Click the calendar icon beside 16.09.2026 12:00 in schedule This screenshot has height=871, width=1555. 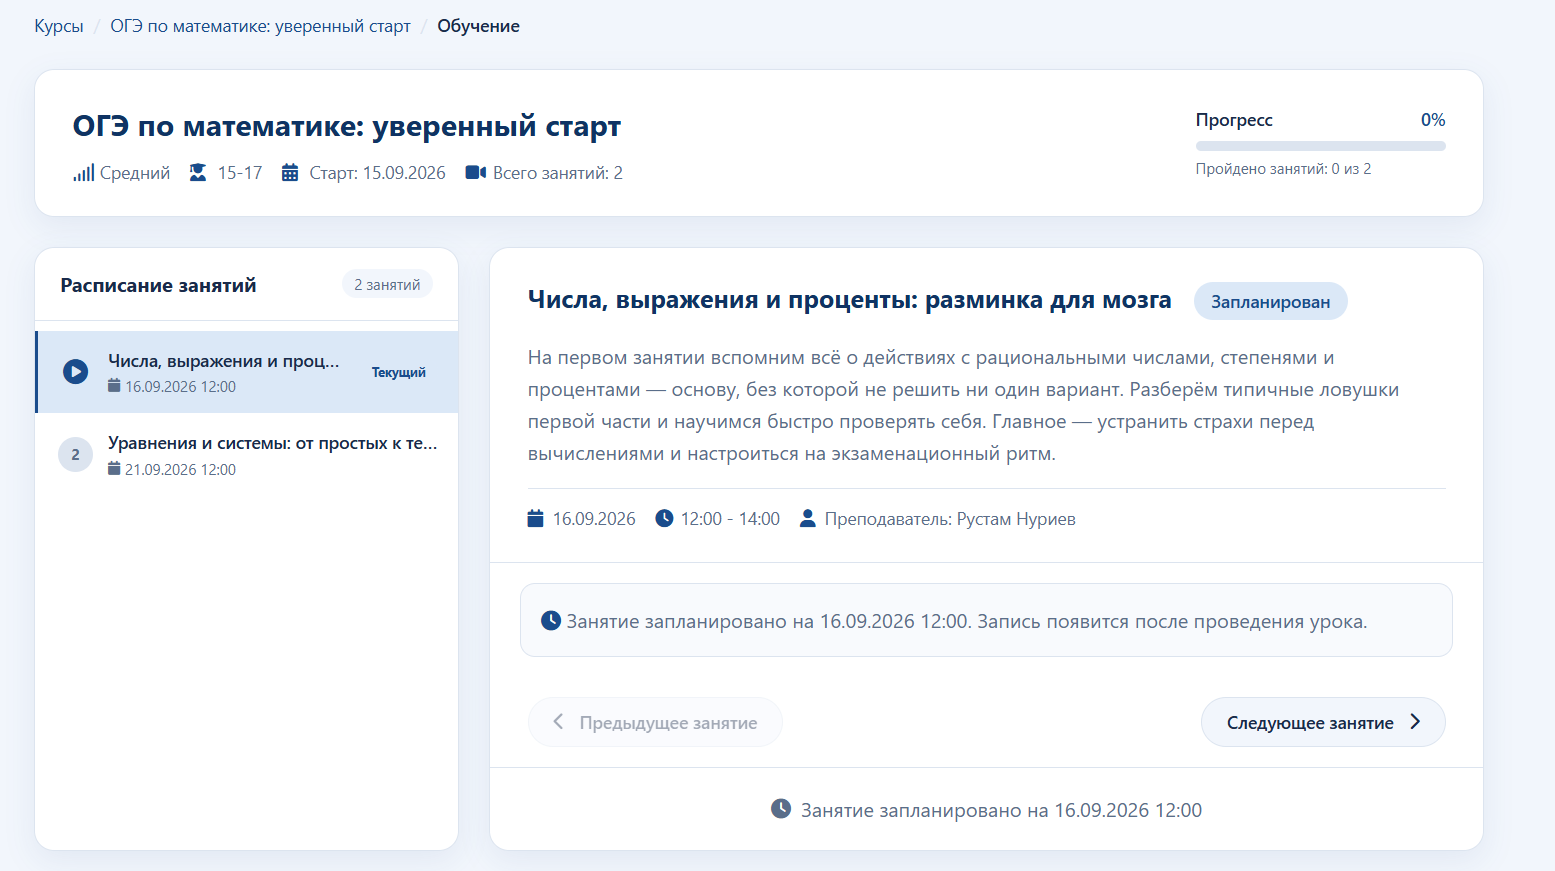[114, 386]
